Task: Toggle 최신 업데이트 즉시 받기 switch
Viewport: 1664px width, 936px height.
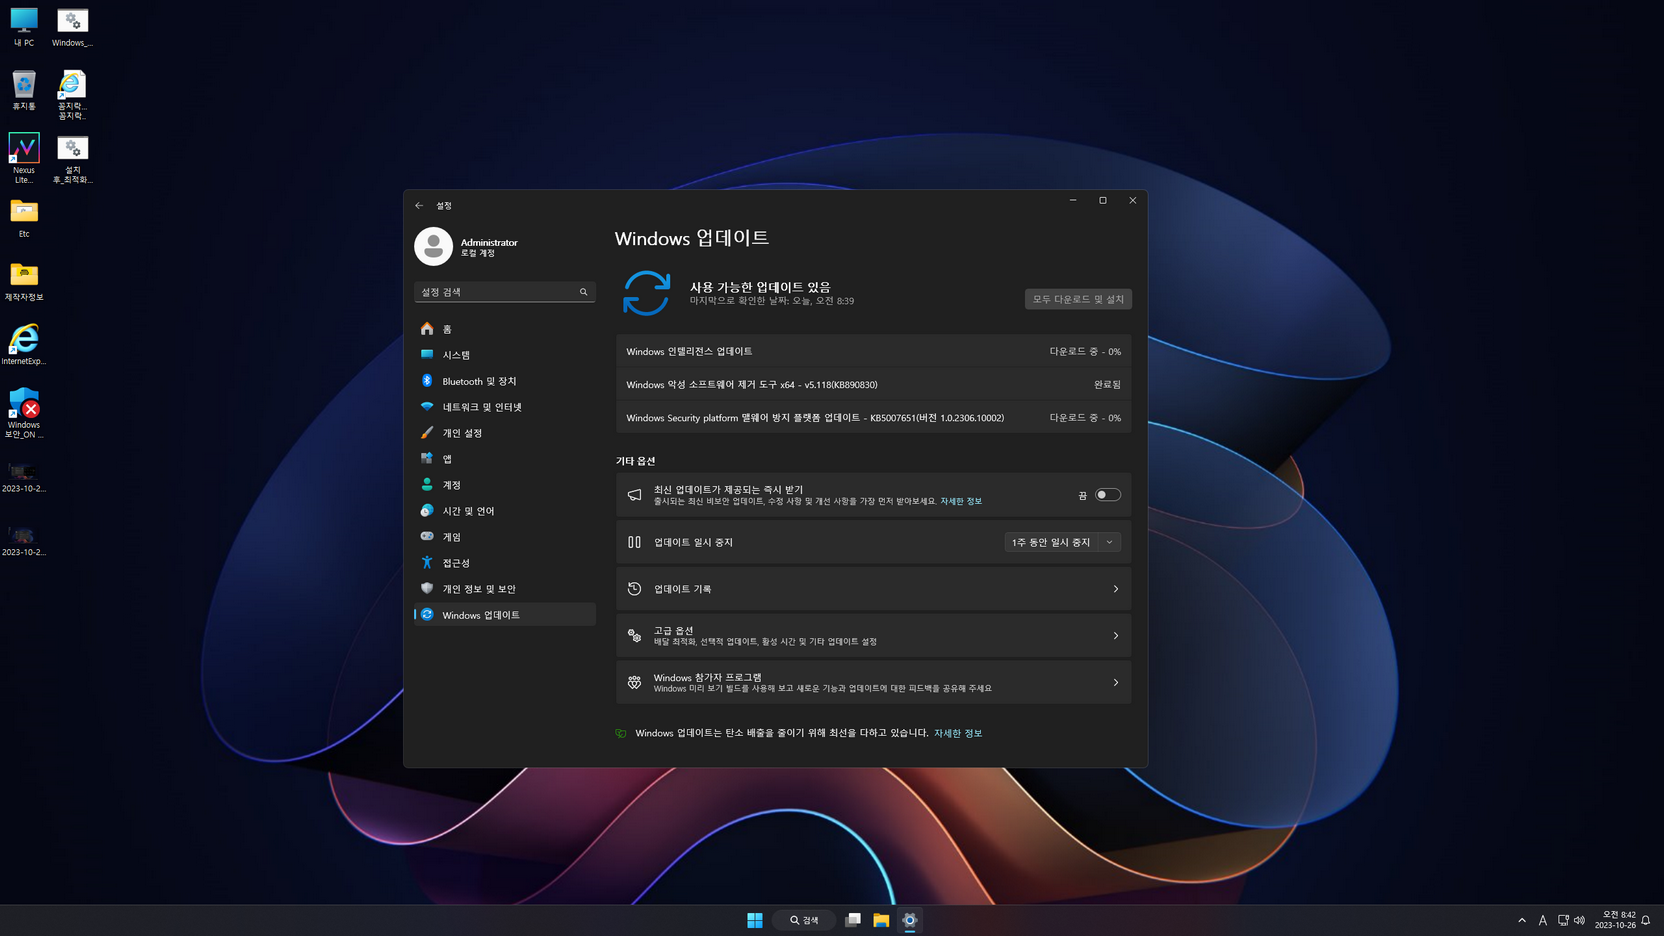Action: pyautogui.click(x=1108, y=495)
